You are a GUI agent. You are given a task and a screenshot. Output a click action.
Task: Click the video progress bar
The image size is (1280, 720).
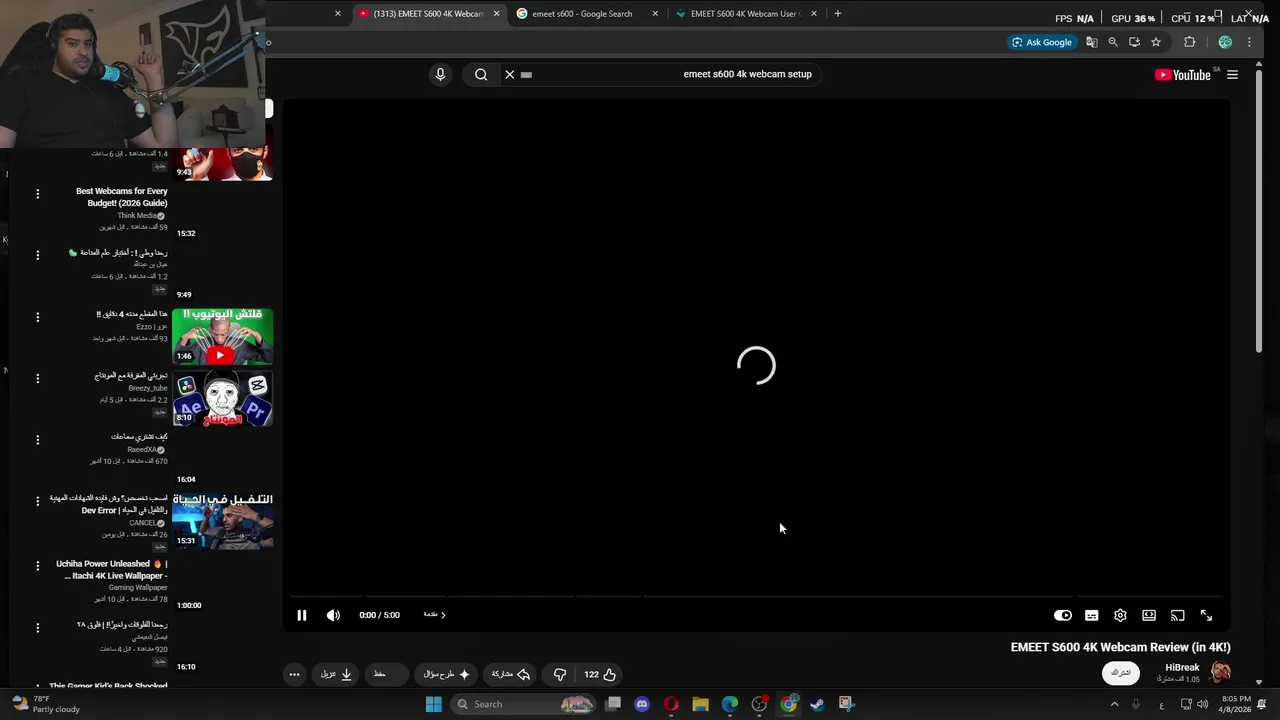point(756,596)
